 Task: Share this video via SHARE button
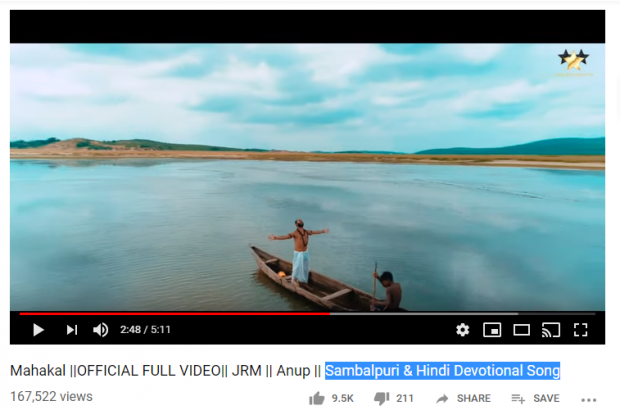(463, 398)
